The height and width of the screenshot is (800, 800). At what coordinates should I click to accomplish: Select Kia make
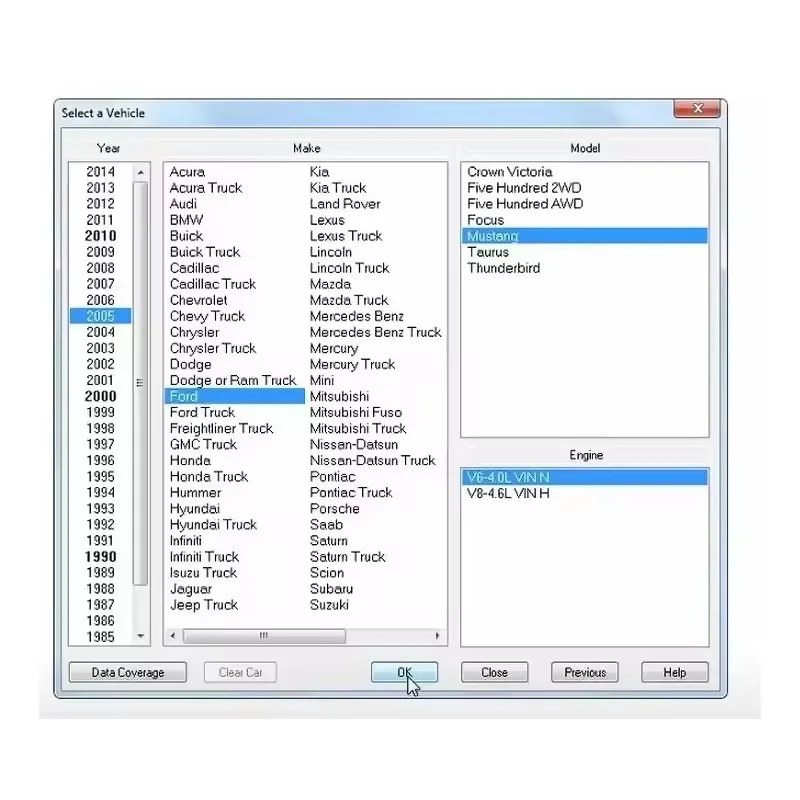click(x=319, y=171)
